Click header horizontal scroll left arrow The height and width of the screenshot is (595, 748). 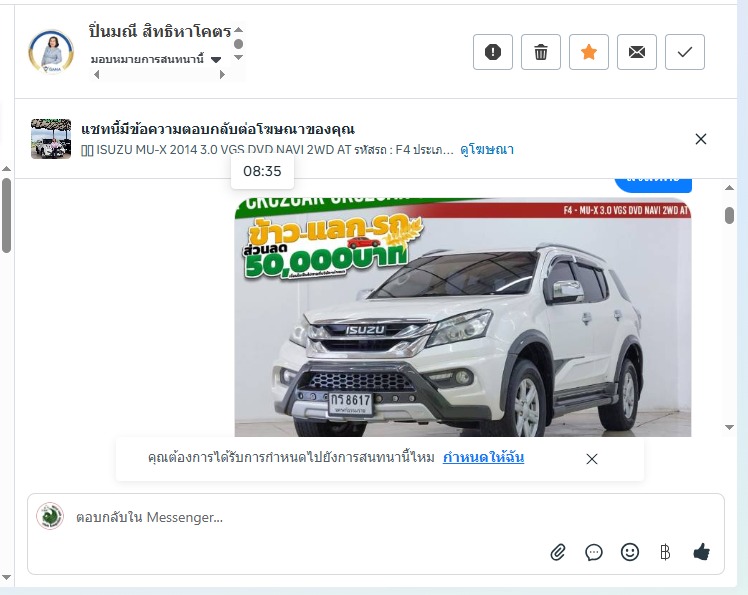[96, 74]
